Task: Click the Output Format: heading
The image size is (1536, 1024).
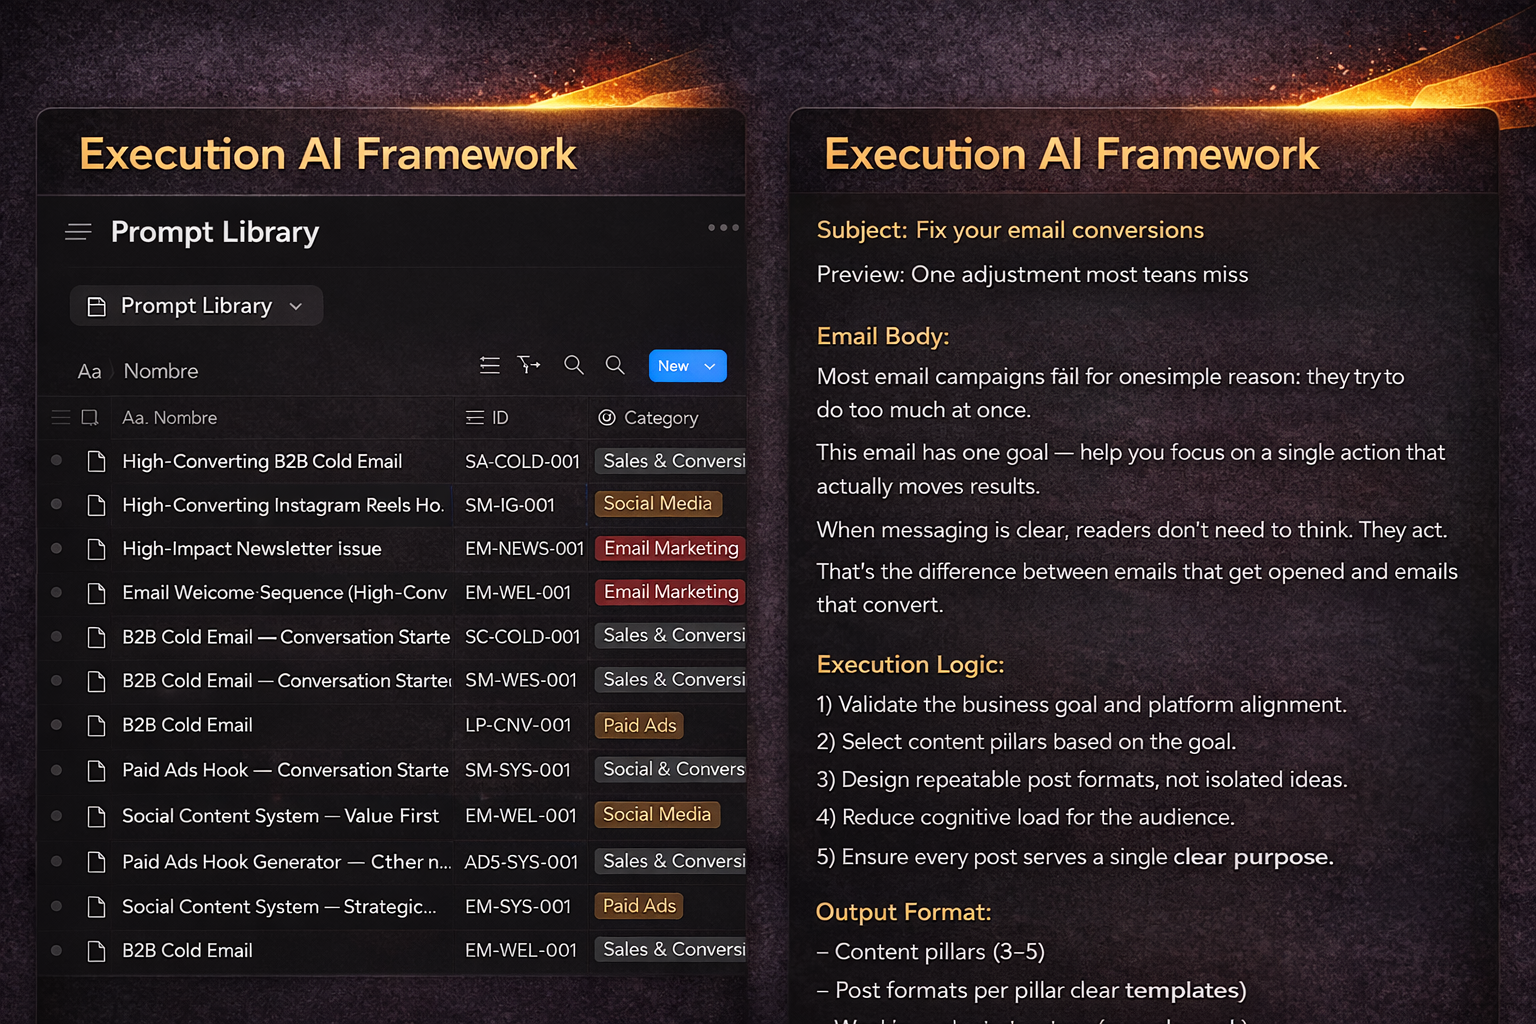Action: 903,912
